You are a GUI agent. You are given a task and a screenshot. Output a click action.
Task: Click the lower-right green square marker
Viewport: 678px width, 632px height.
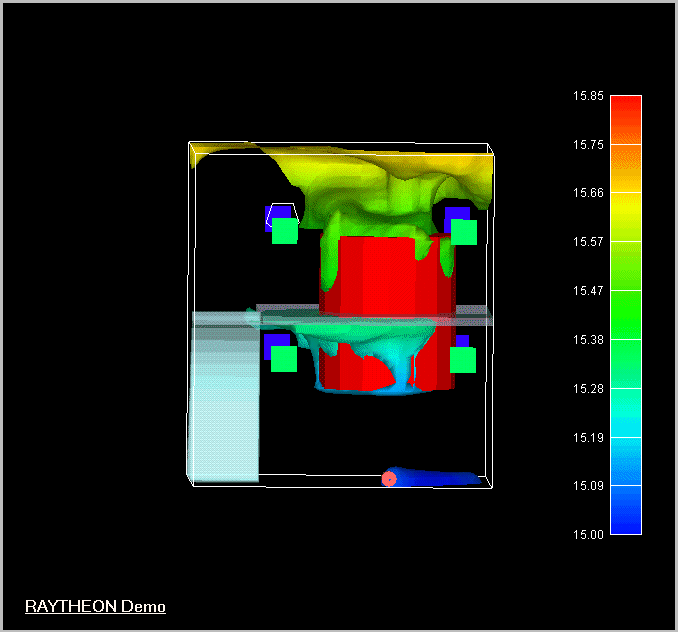[463, 360]
